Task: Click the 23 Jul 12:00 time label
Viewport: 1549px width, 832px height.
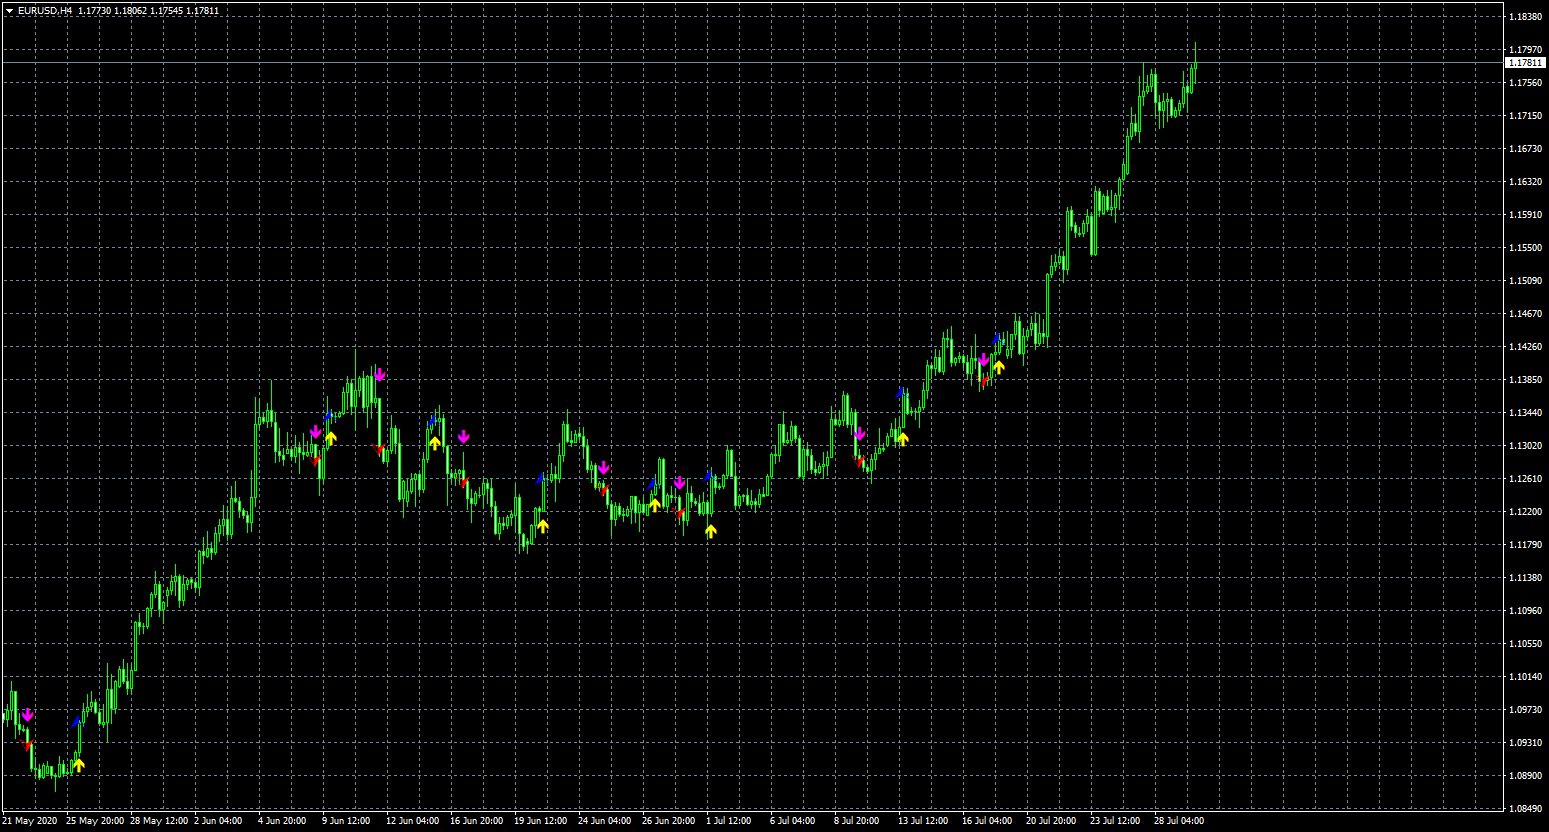Action: pyautogui.click(x=1116, y=821)
